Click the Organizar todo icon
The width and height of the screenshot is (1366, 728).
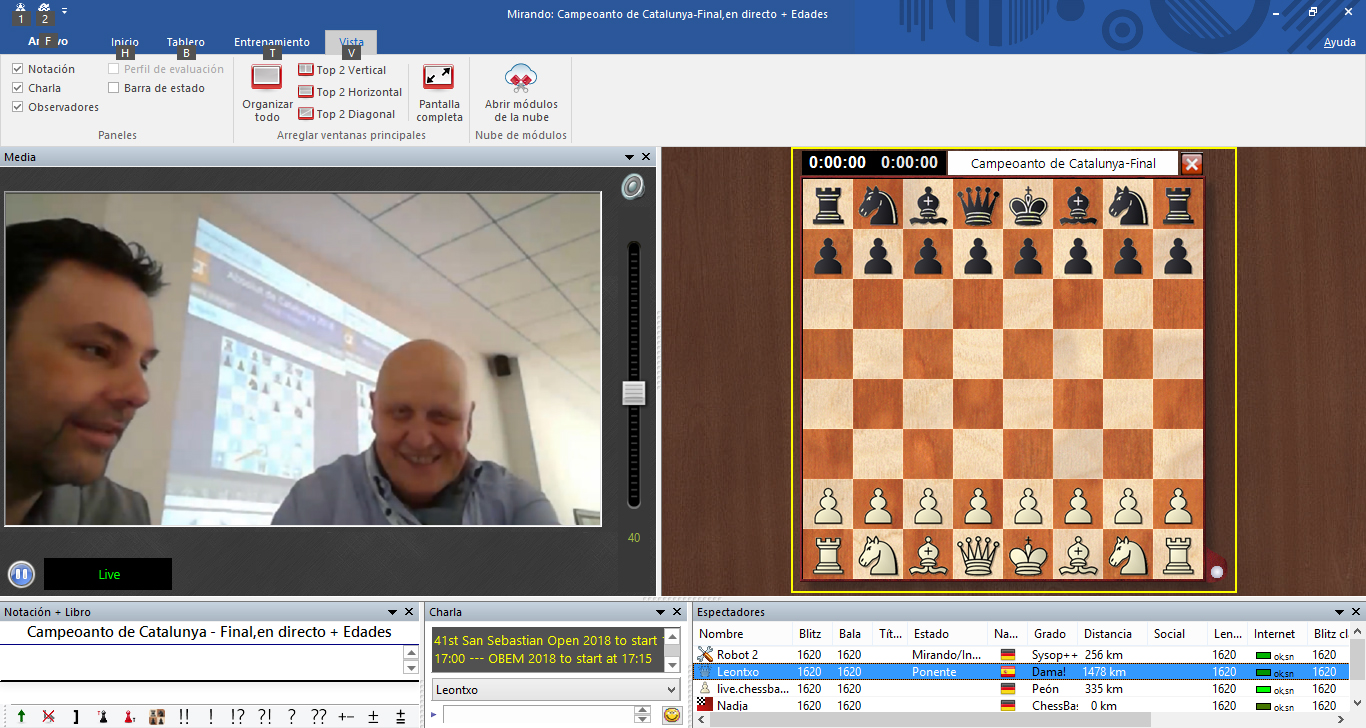point(267,78)
